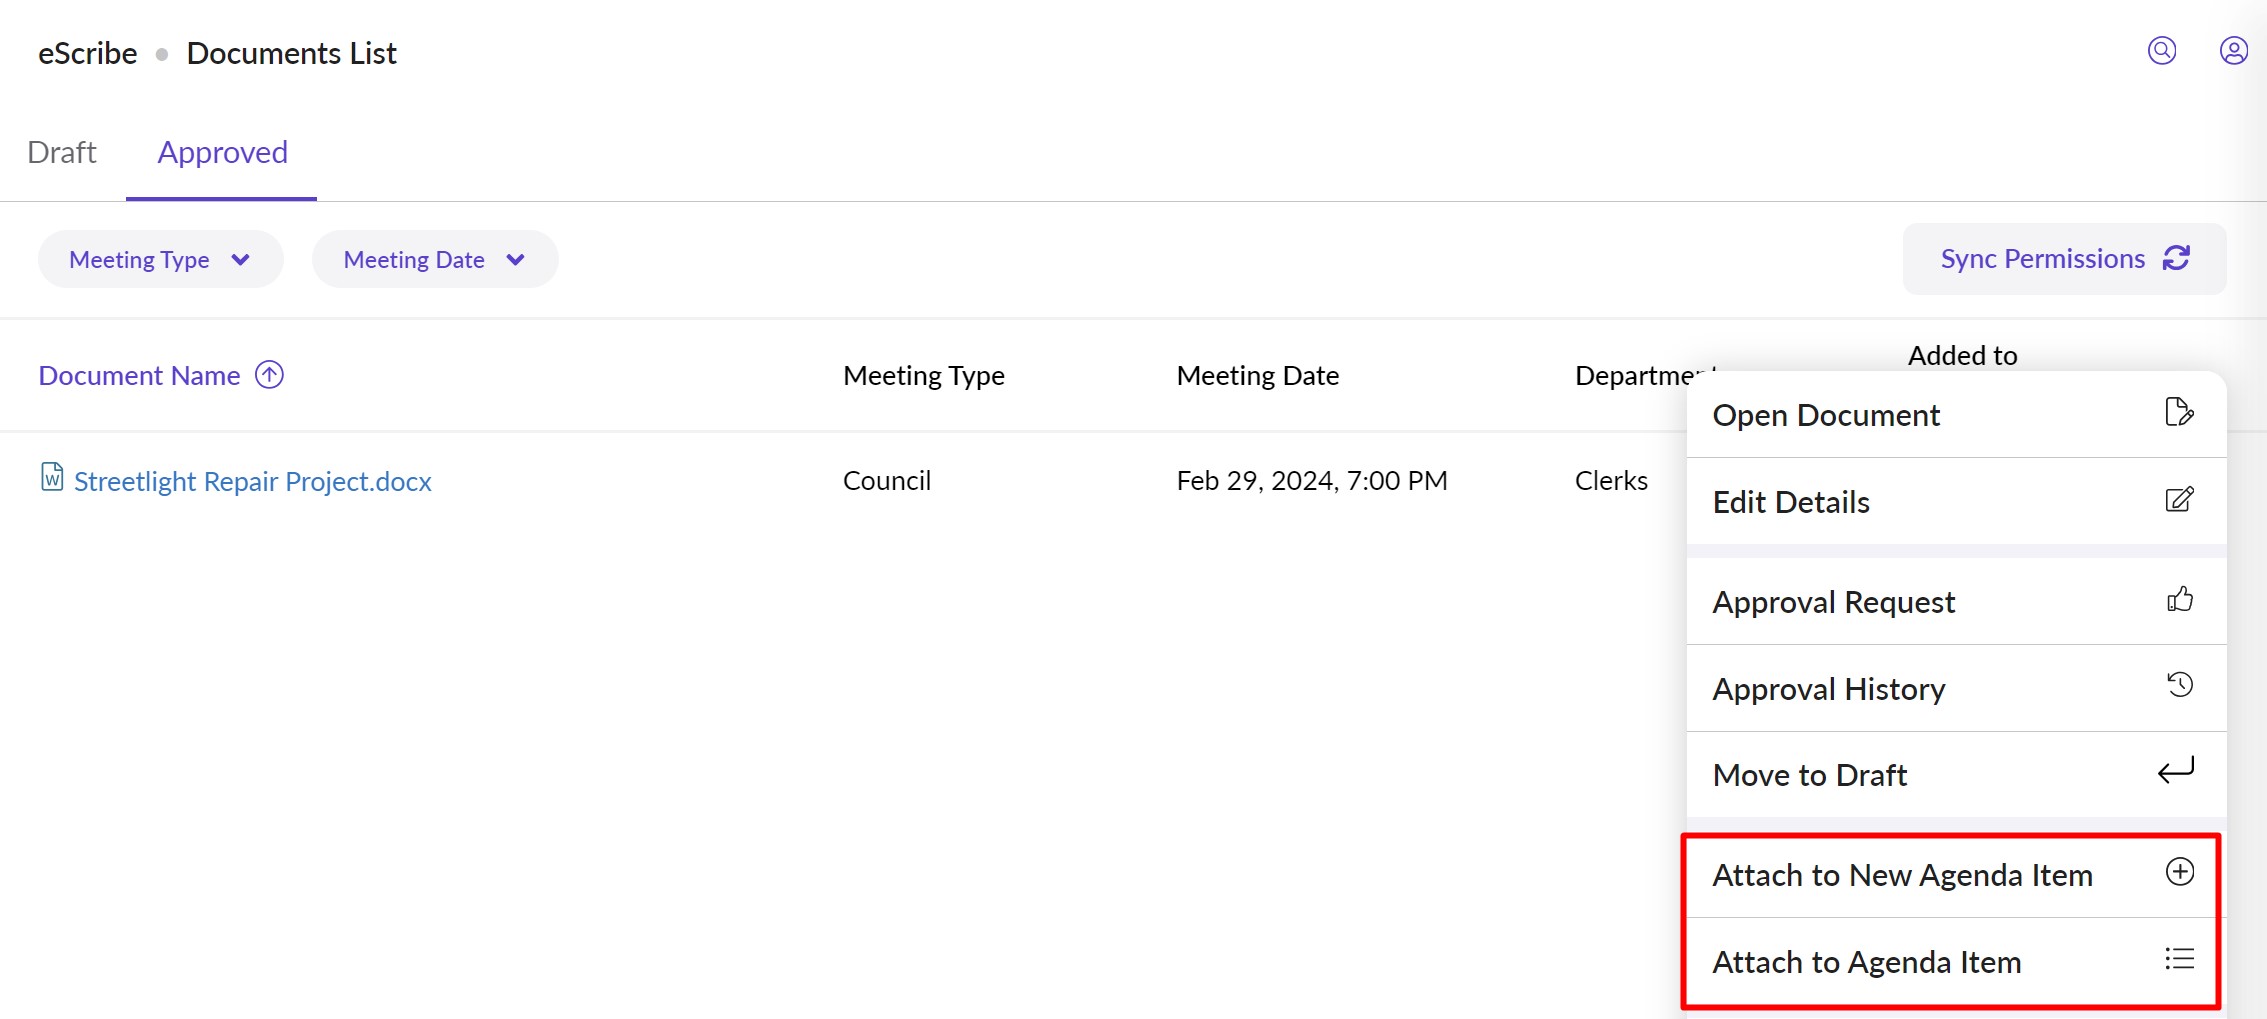Switch to the Draft tab
This screenshot has height=1019, width=2267.
click(62, 153)
